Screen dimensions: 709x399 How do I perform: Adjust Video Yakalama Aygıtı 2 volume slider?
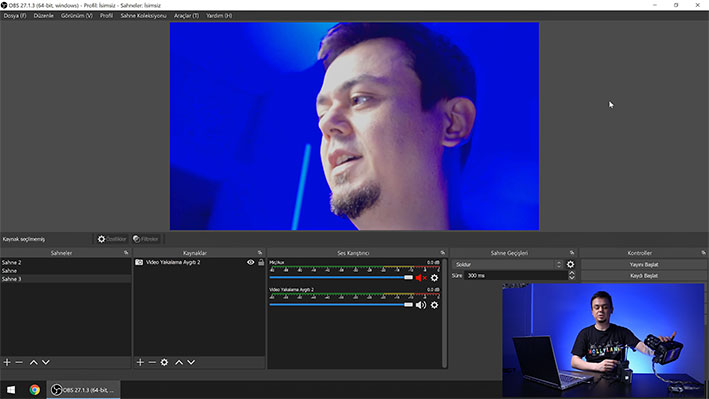[341, 304]
